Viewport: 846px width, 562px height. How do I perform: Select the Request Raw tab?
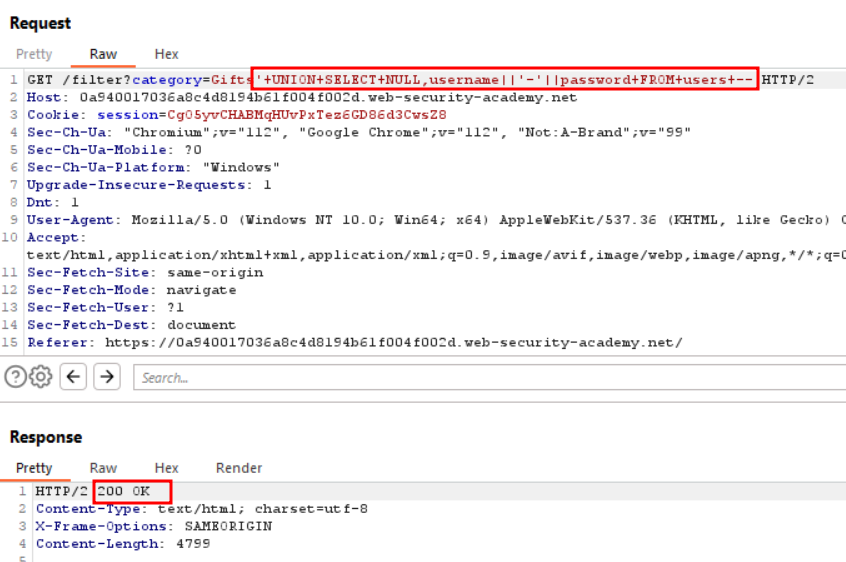pyautogui.click(x=103, y=54)
